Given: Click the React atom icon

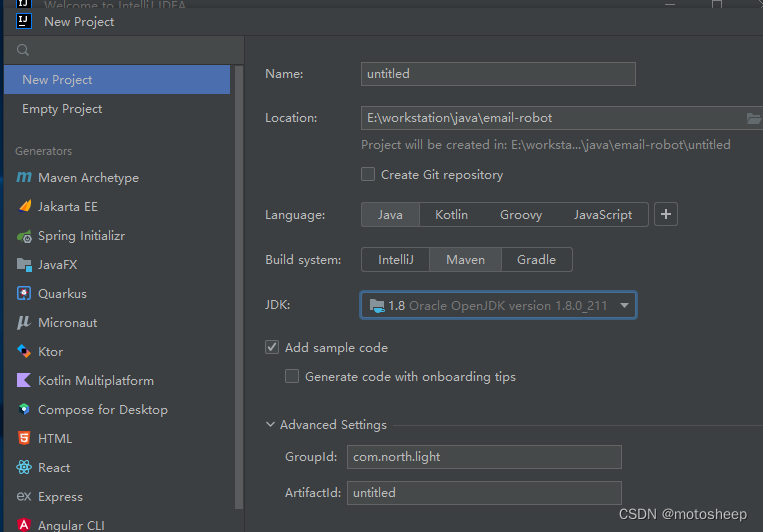Looking at the screenshot, I should point(24,467).
